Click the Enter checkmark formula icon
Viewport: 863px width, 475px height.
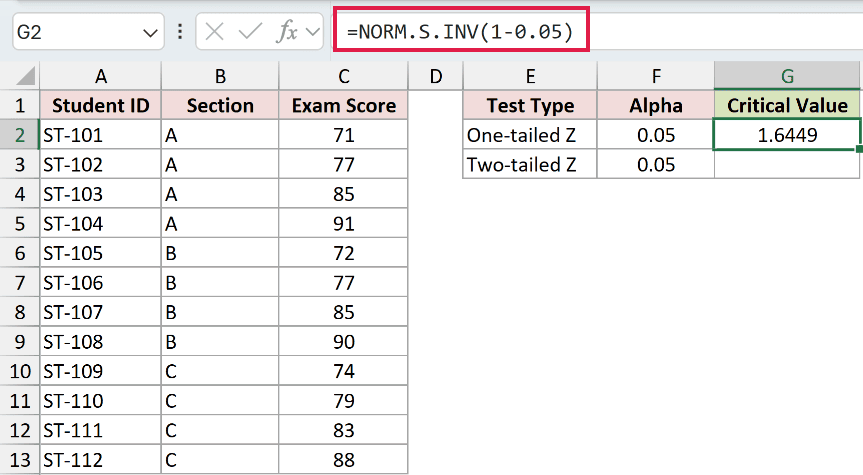[250, 32]
